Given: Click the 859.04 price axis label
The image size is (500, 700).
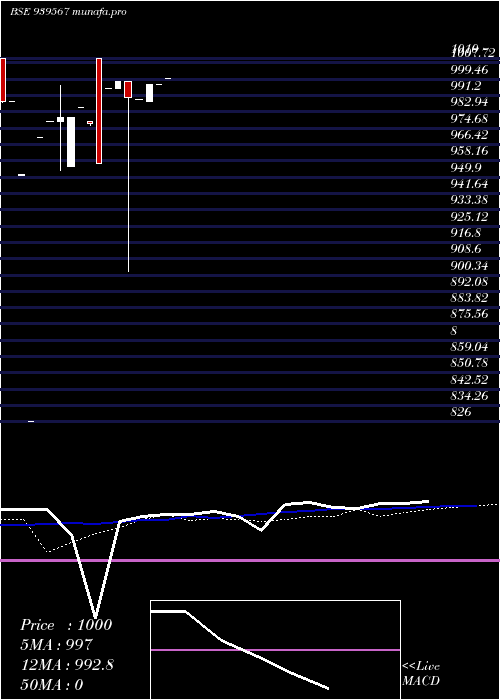Looking at the screenshot, I should point(469,346).
